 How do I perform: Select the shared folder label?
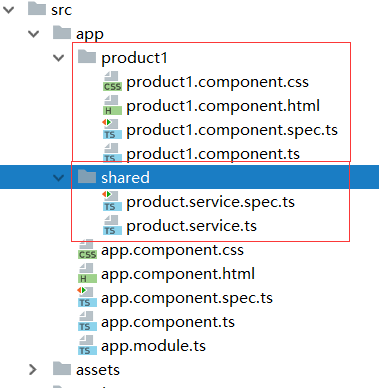[125, 178]
